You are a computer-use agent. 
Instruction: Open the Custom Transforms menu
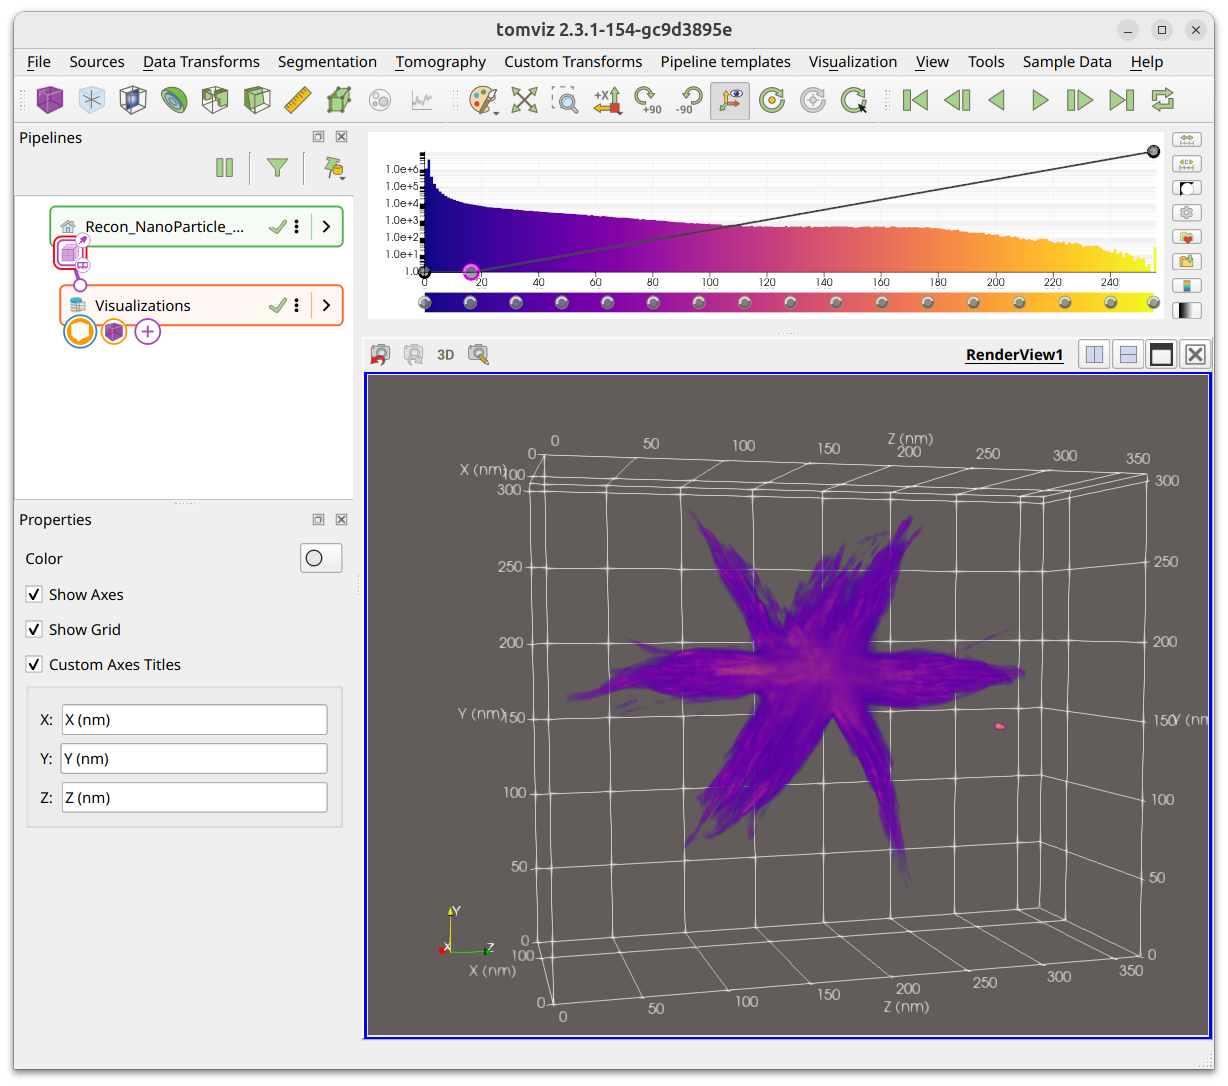click(573, 62)
